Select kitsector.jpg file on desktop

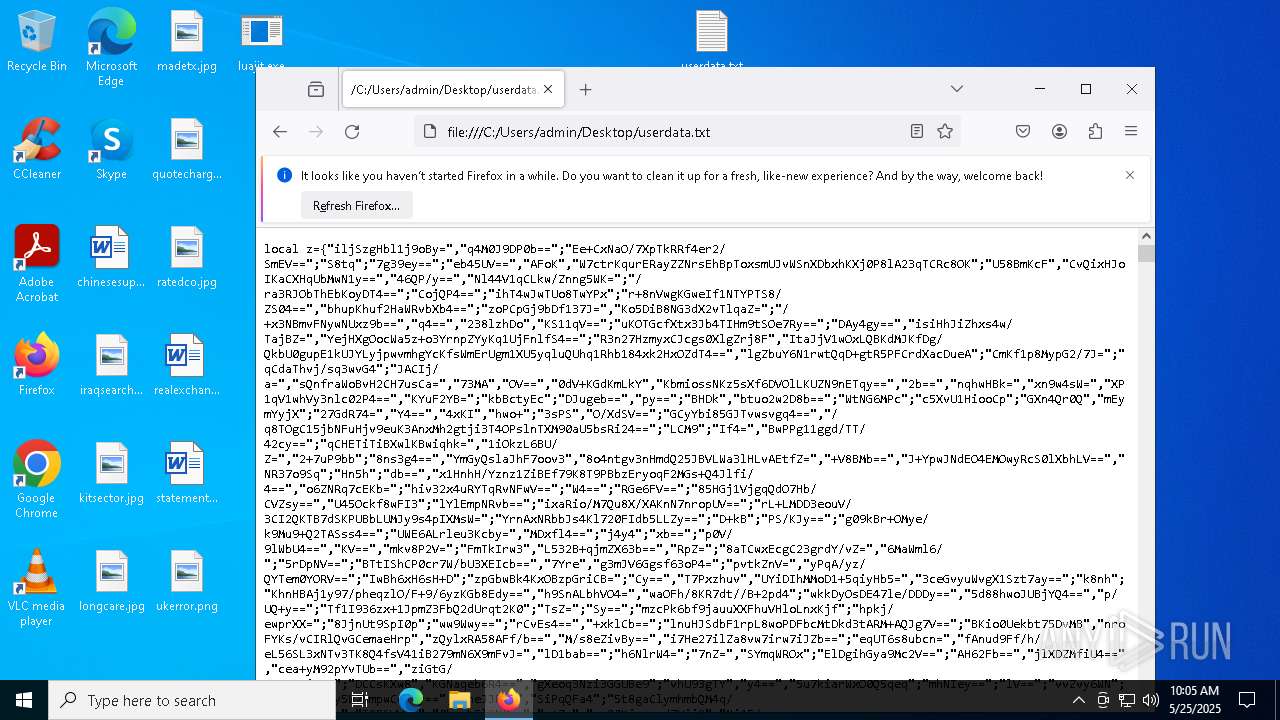pyautogui.click(x=111, y=473)
